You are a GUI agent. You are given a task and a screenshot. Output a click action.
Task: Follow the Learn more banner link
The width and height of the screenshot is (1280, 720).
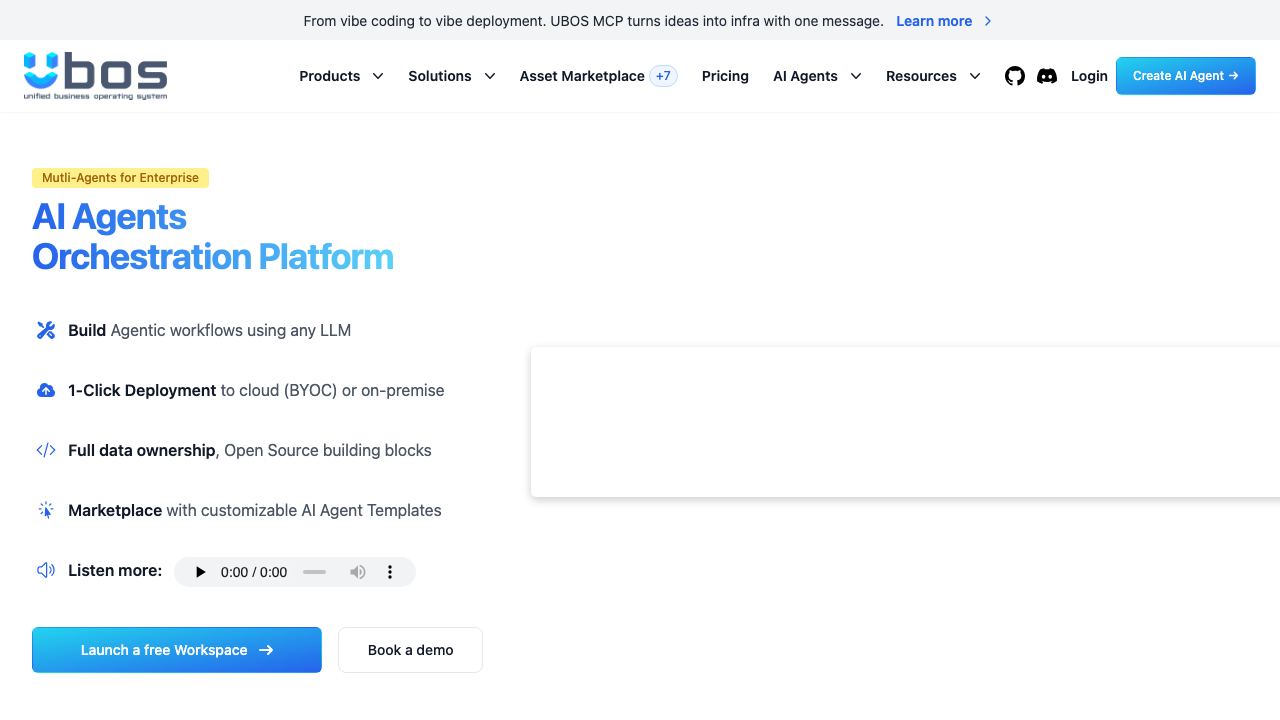point(934,21)
